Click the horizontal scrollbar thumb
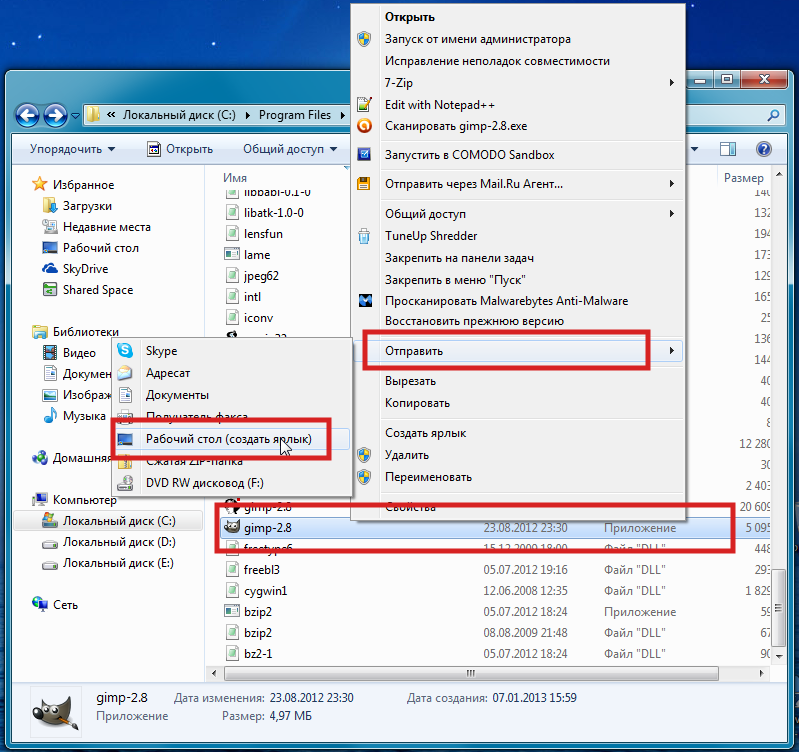799x752 pixels. [x=471, y=674]
